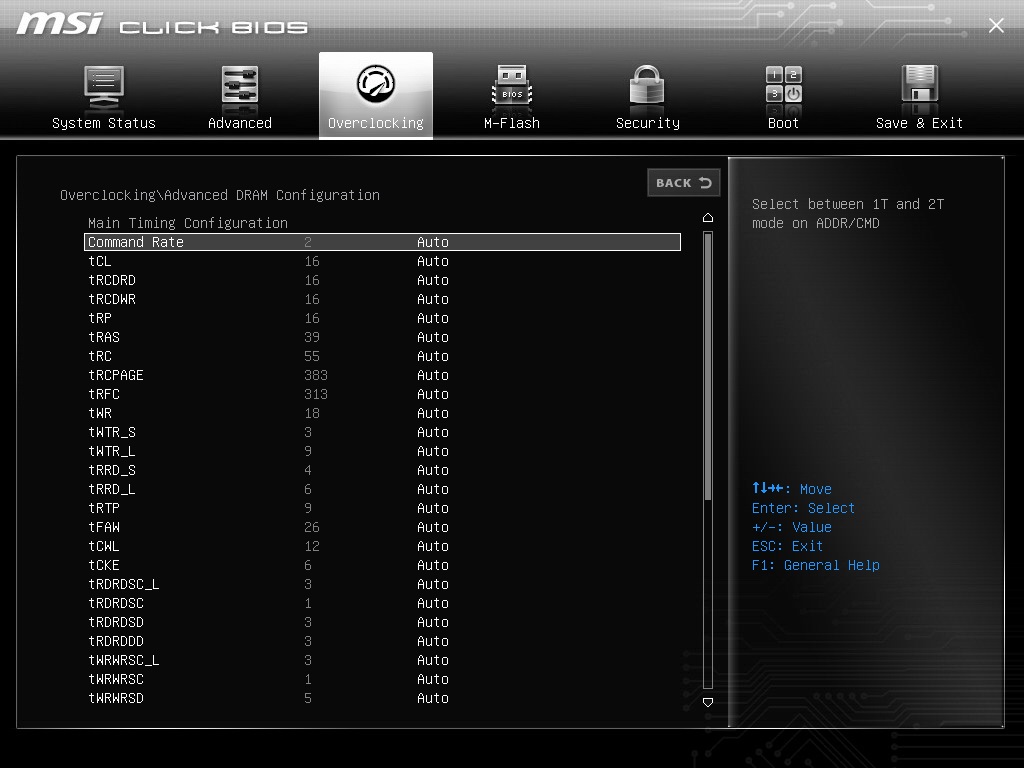Screen dimensions: 1024x768
Task: Select the tWRWRSC_L row label
Action: click(123, 660)
